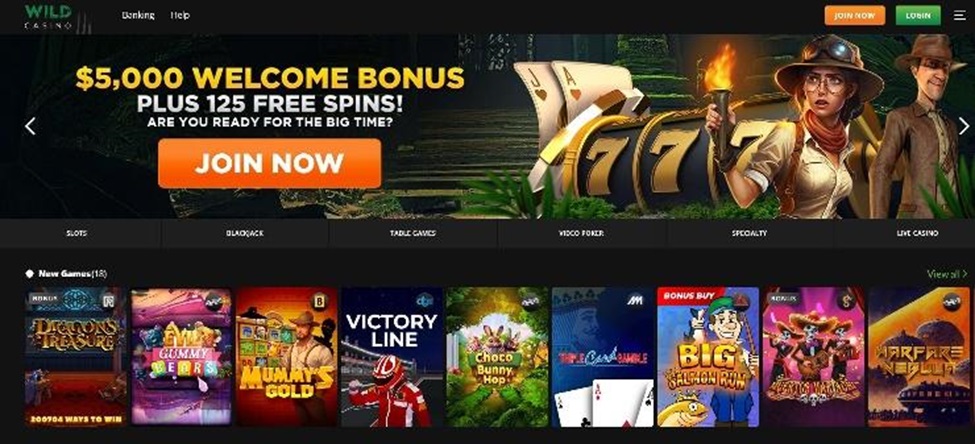
Task: Open the Banking menu item
Action: (138, 15)
